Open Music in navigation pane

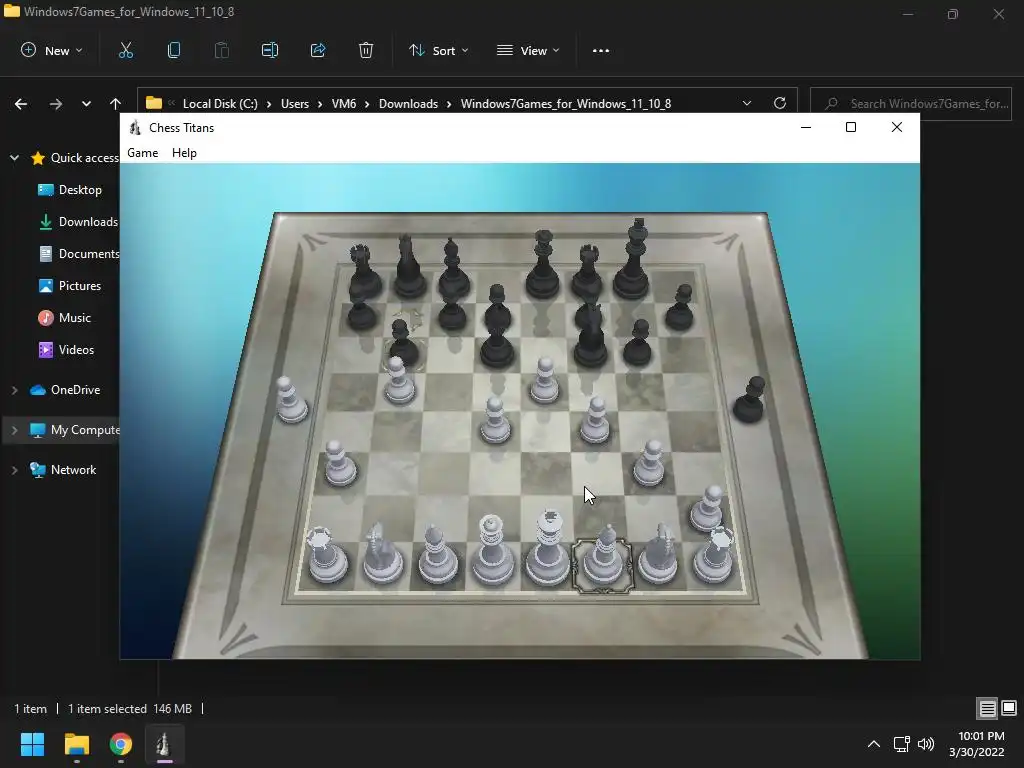click(74, 317)
